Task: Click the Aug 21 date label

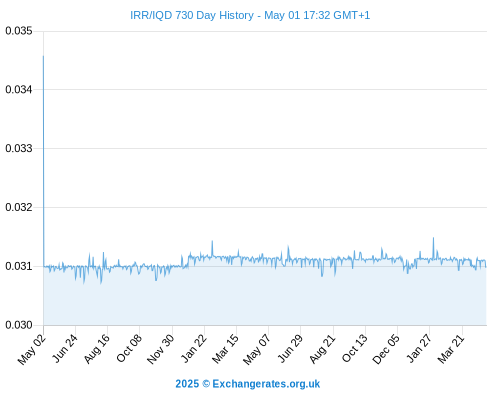Action: pyautogui.click(x=322, y=349)
